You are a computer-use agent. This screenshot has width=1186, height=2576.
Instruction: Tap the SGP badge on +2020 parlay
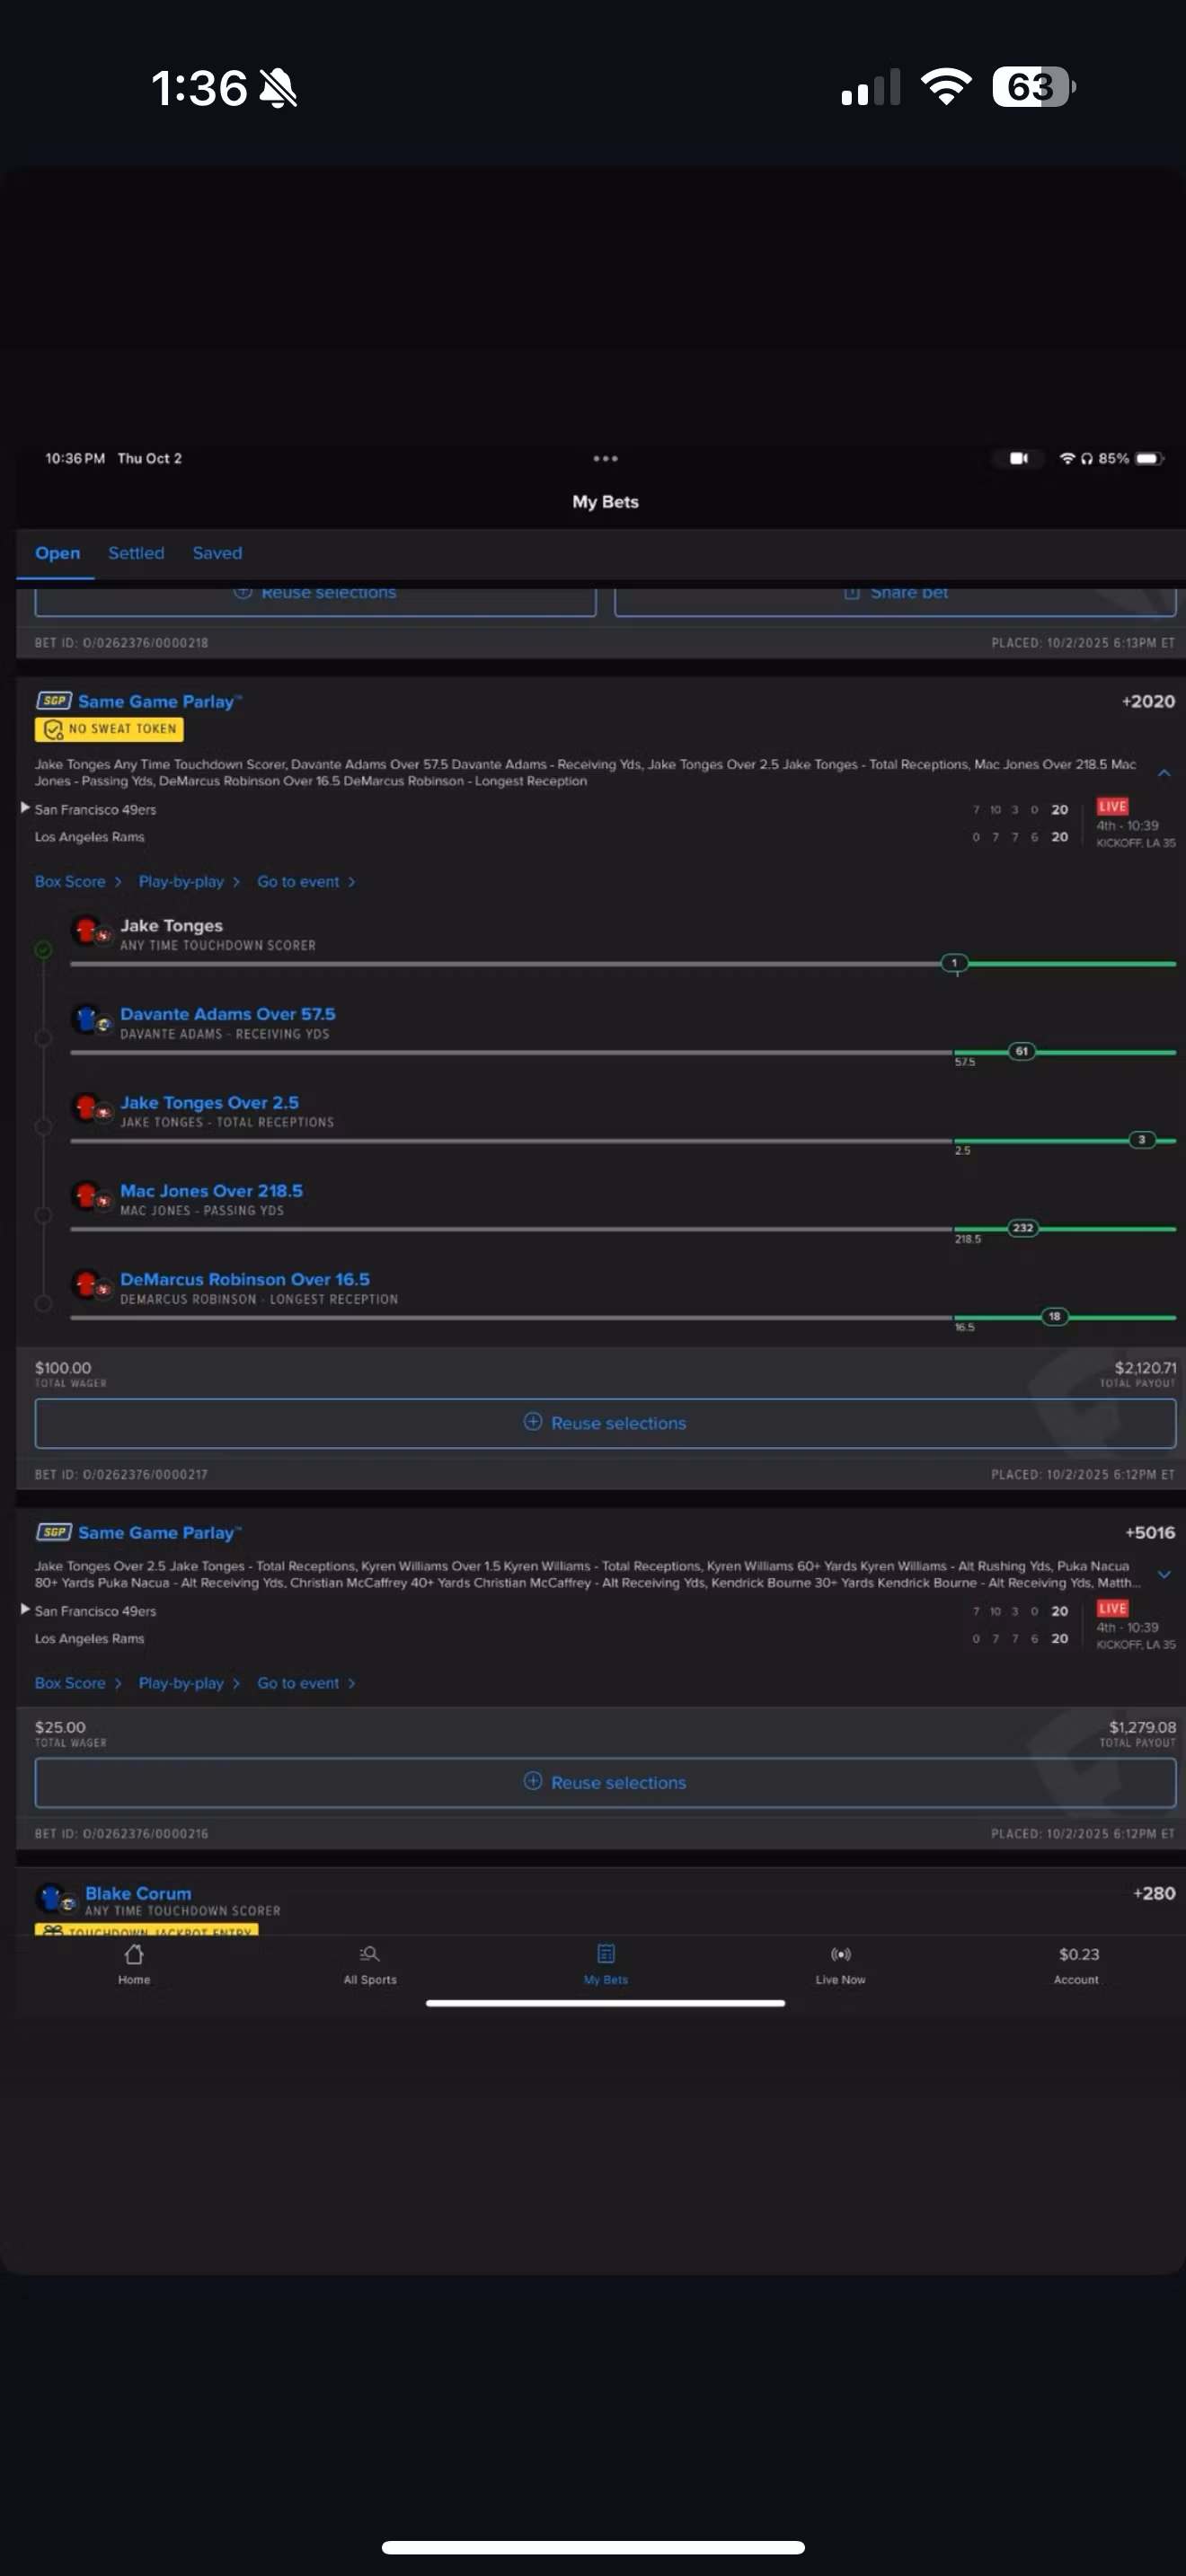pos(53,701)
